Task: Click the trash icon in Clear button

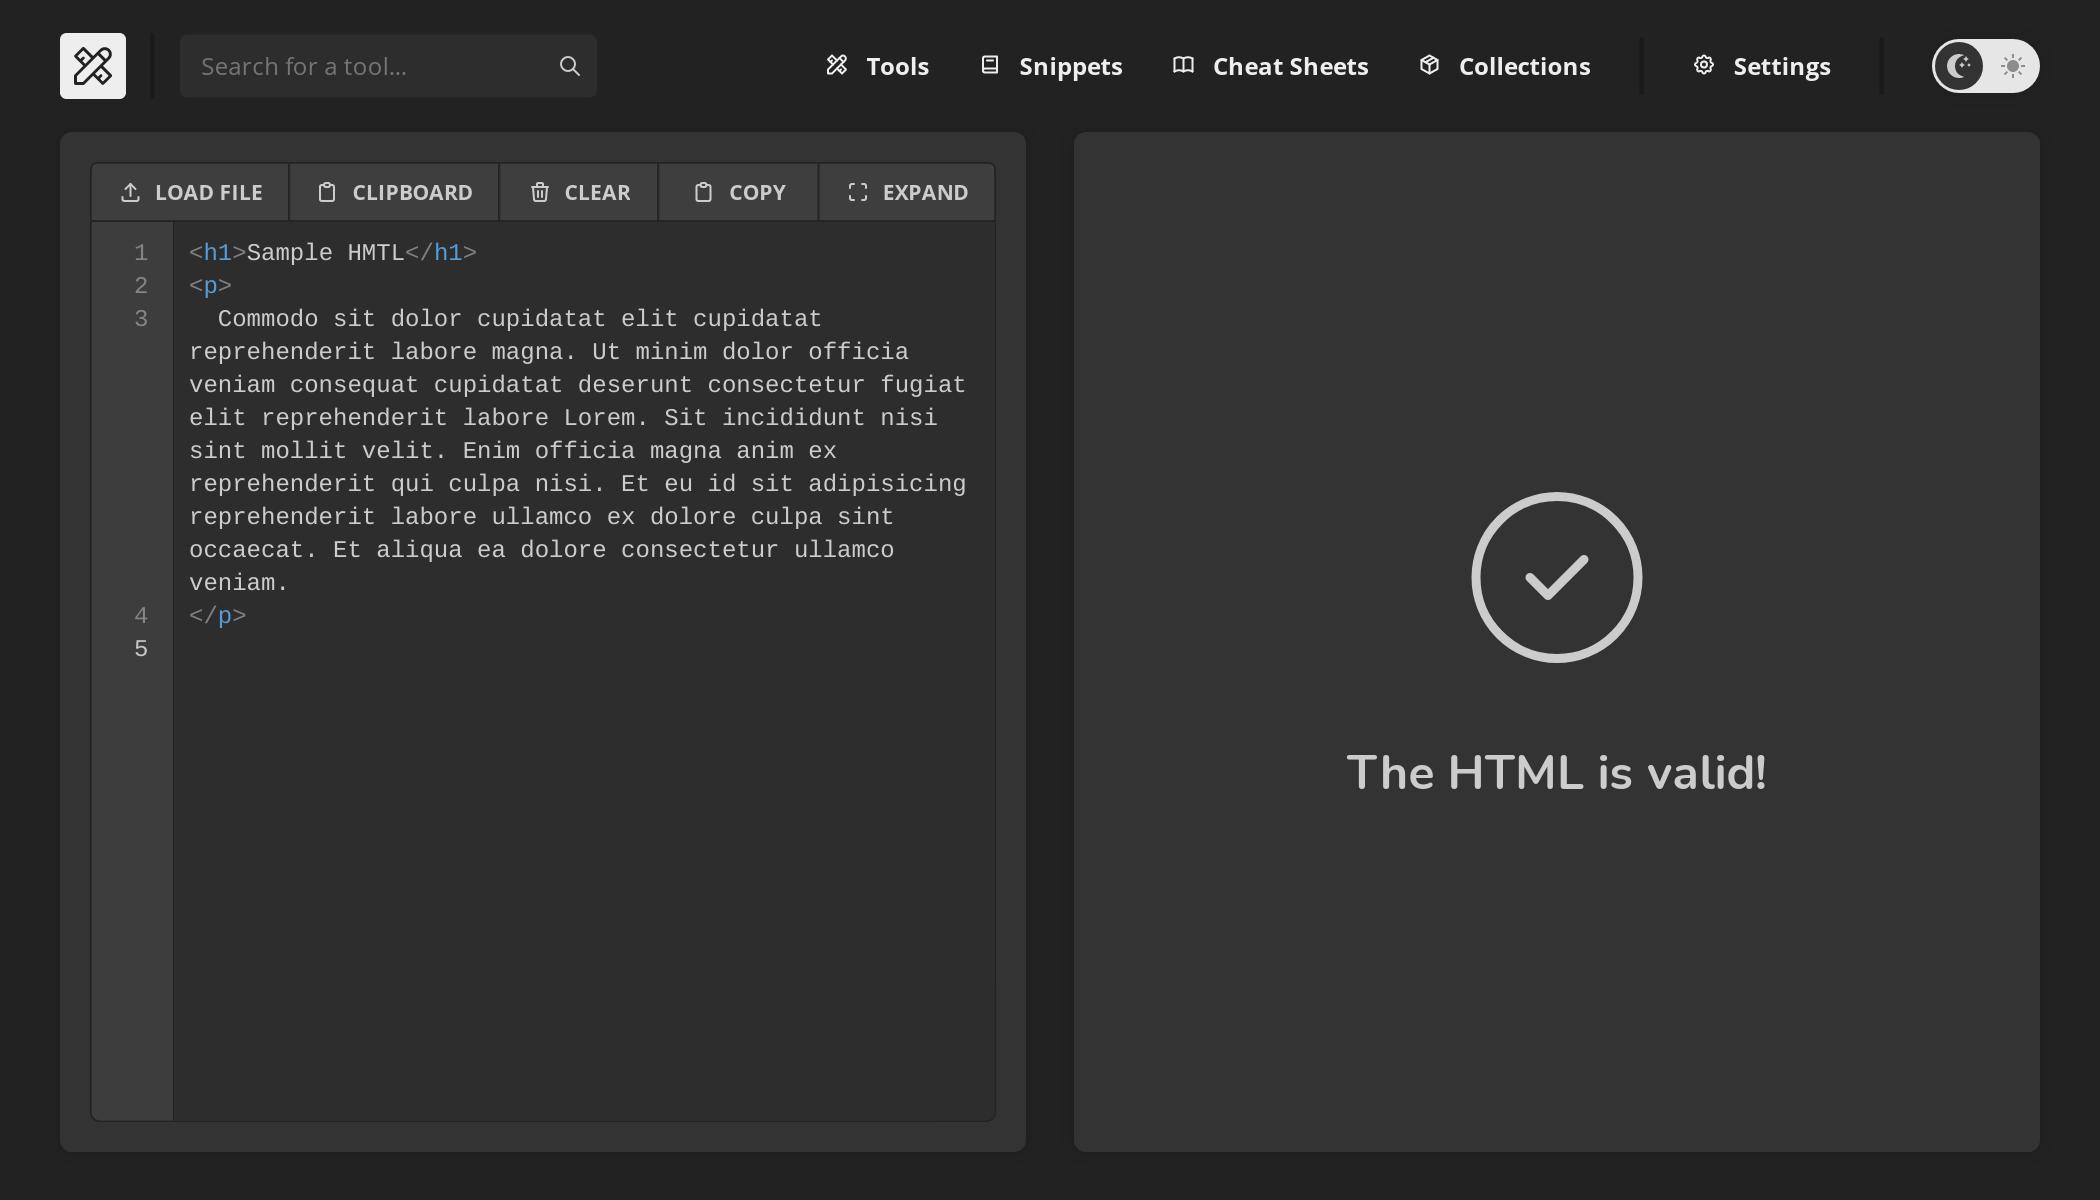Action: [540, 192]
